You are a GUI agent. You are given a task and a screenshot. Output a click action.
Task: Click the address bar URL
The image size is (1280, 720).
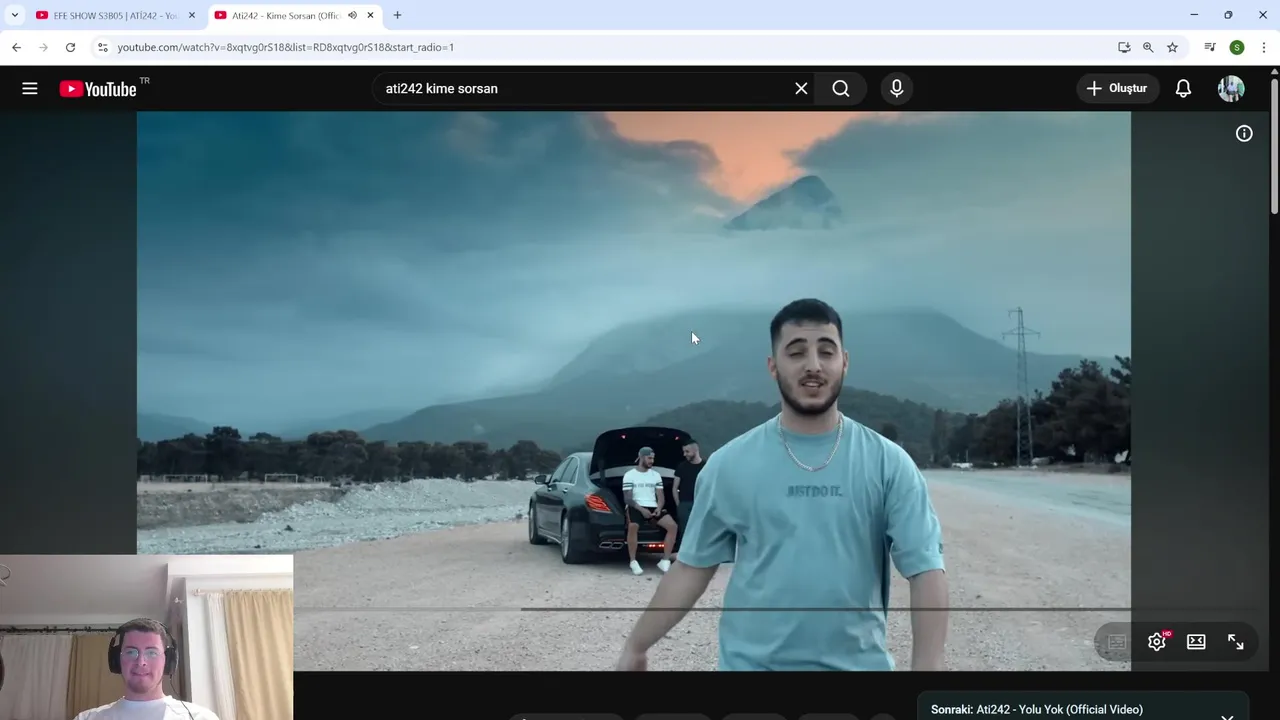285,47
